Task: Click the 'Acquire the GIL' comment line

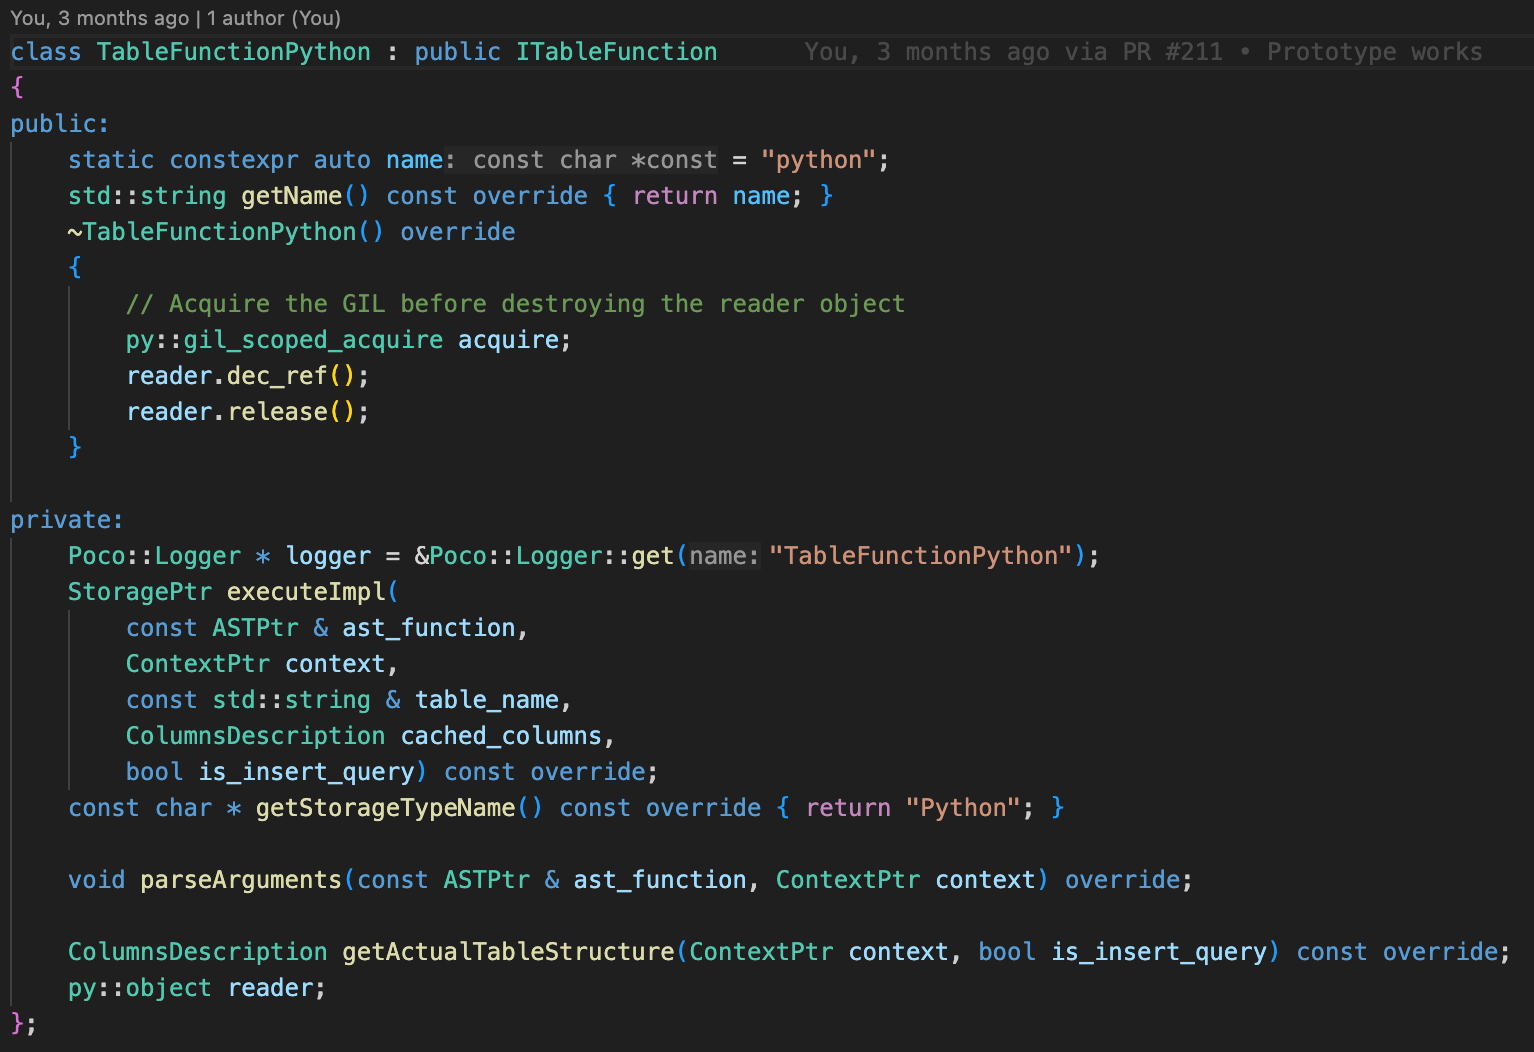Action: (x=515, y=304)
